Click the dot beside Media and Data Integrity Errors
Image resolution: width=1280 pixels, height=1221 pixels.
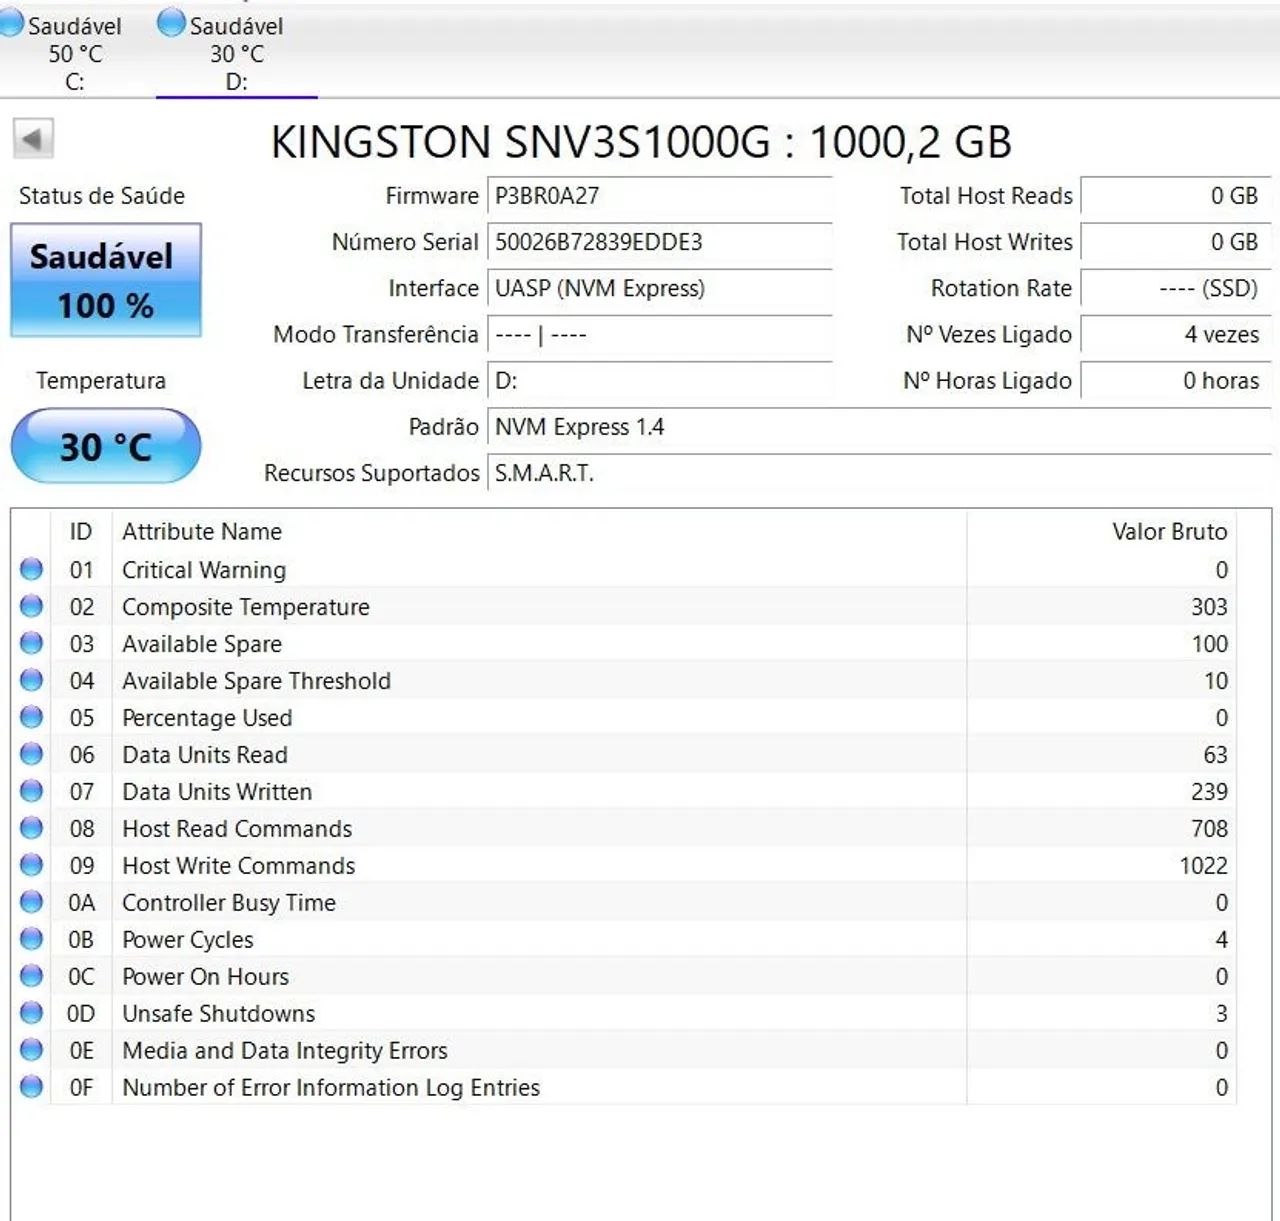tap(31, 1050)
